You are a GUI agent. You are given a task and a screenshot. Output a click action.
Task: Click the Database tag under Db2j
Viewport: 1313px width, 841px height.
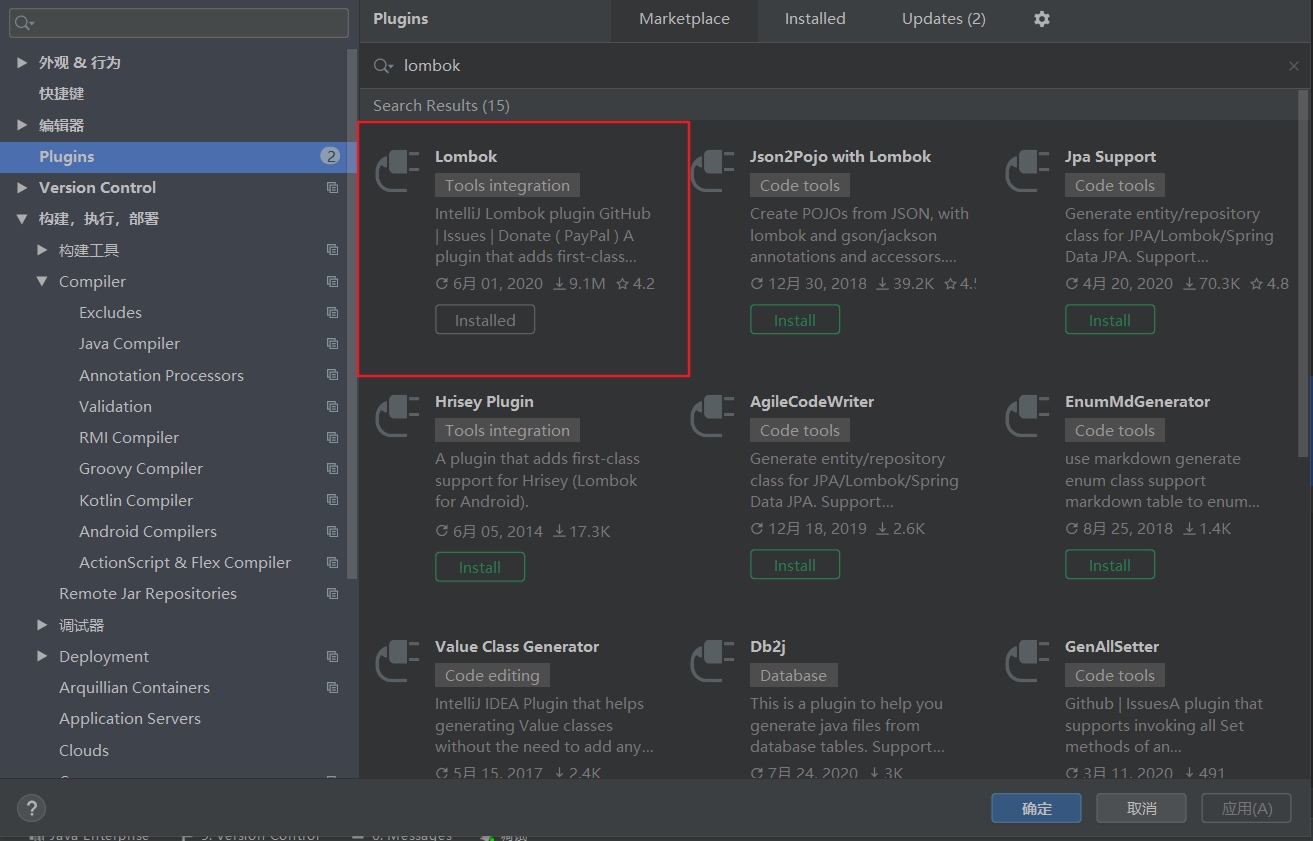[793, 676]
